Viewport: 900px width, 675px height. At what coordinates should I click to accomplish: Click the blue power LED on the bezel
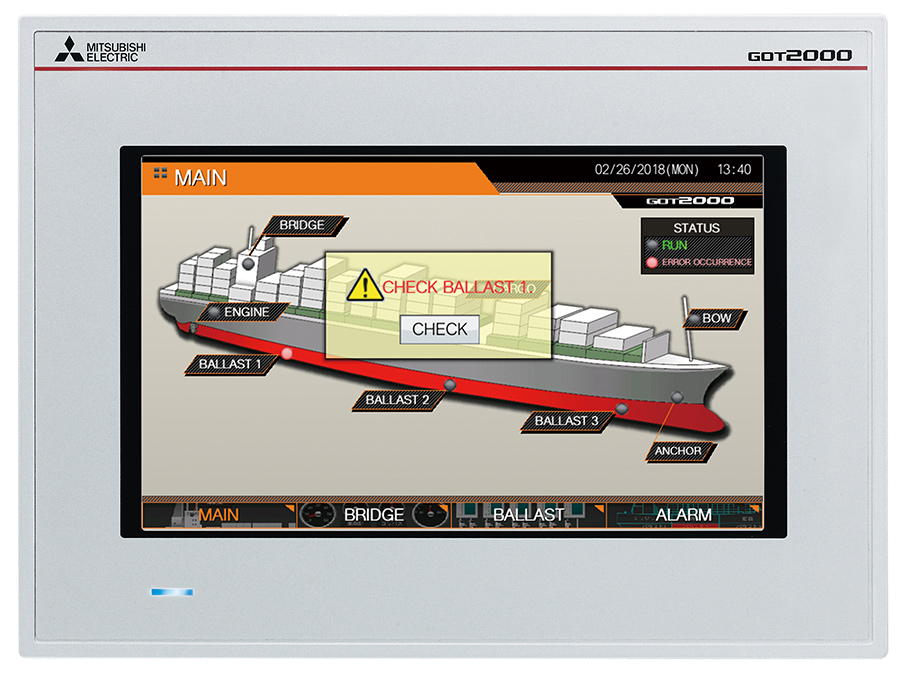[x=172, y=592]
